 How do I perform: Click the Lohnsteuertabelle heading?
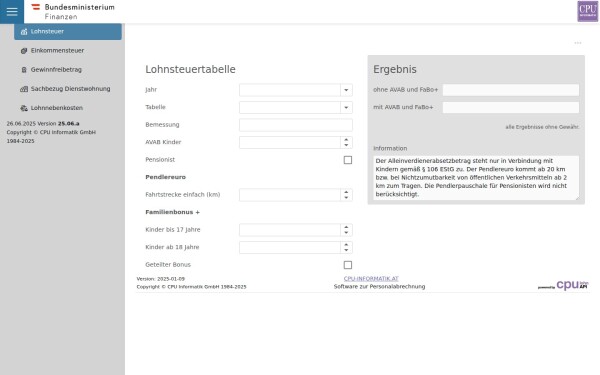(190, 69)
